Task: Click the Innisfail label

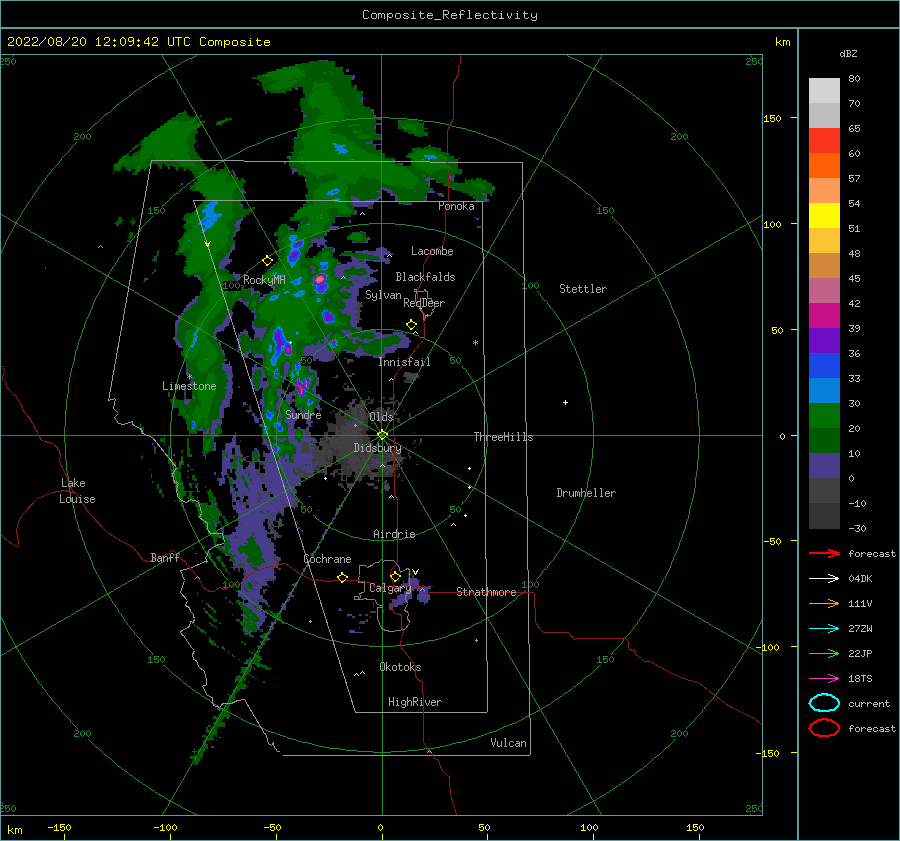Action: [404, 362]
